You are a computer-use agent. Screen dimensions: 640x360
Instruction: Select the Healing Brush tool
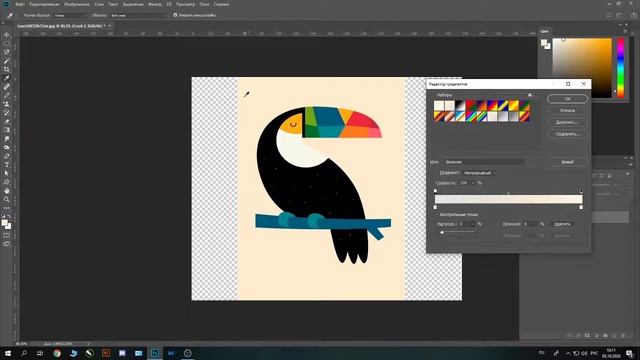coord(7,87)
